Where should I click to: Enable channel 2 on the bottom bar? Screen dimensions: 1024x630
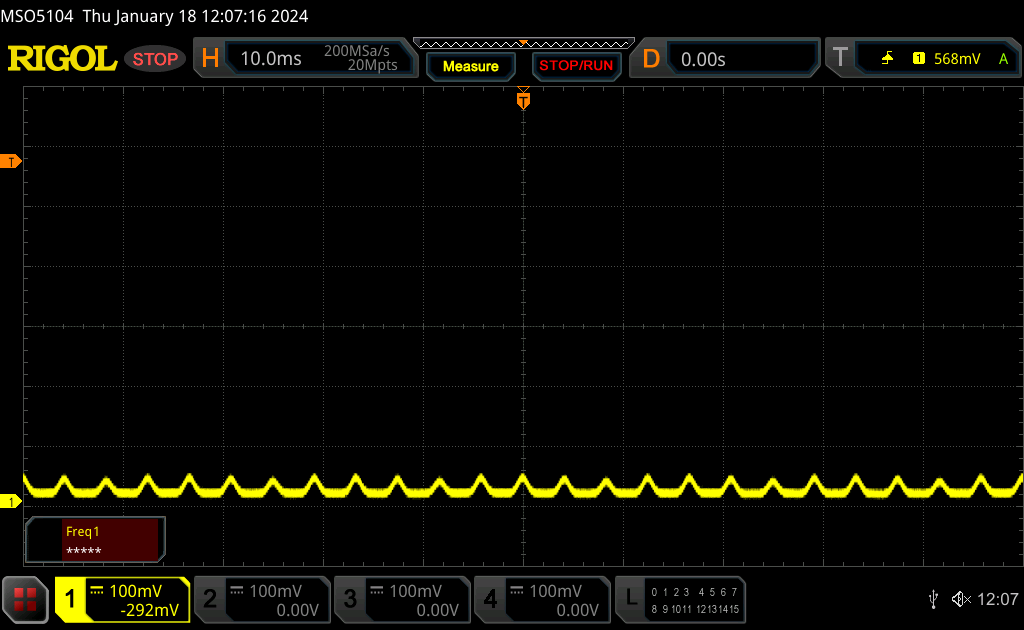tap(261, 599)
